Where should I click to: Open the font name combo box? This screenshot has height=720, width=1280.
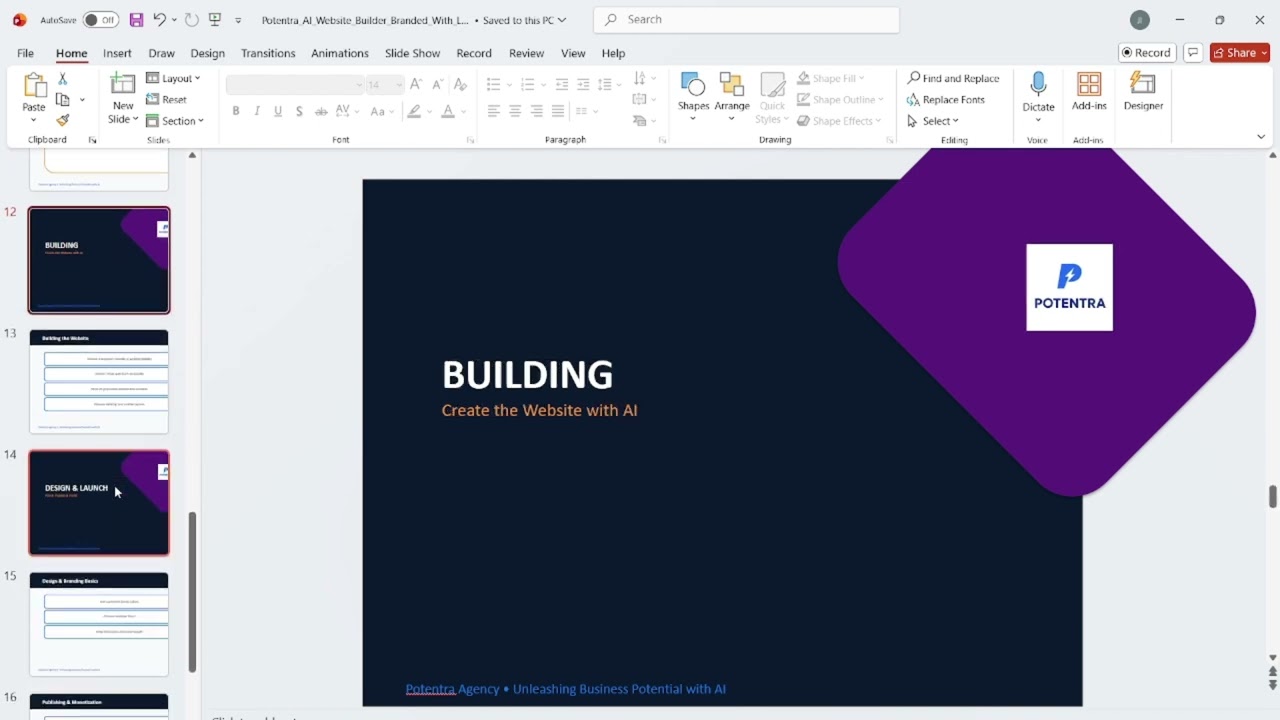295,85
